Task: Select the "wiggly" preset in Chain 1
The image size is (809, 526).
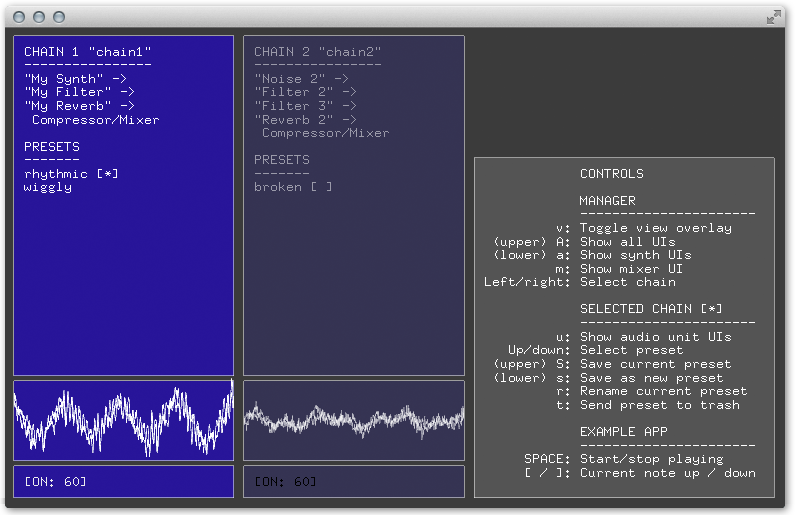Action: (47, 187)
